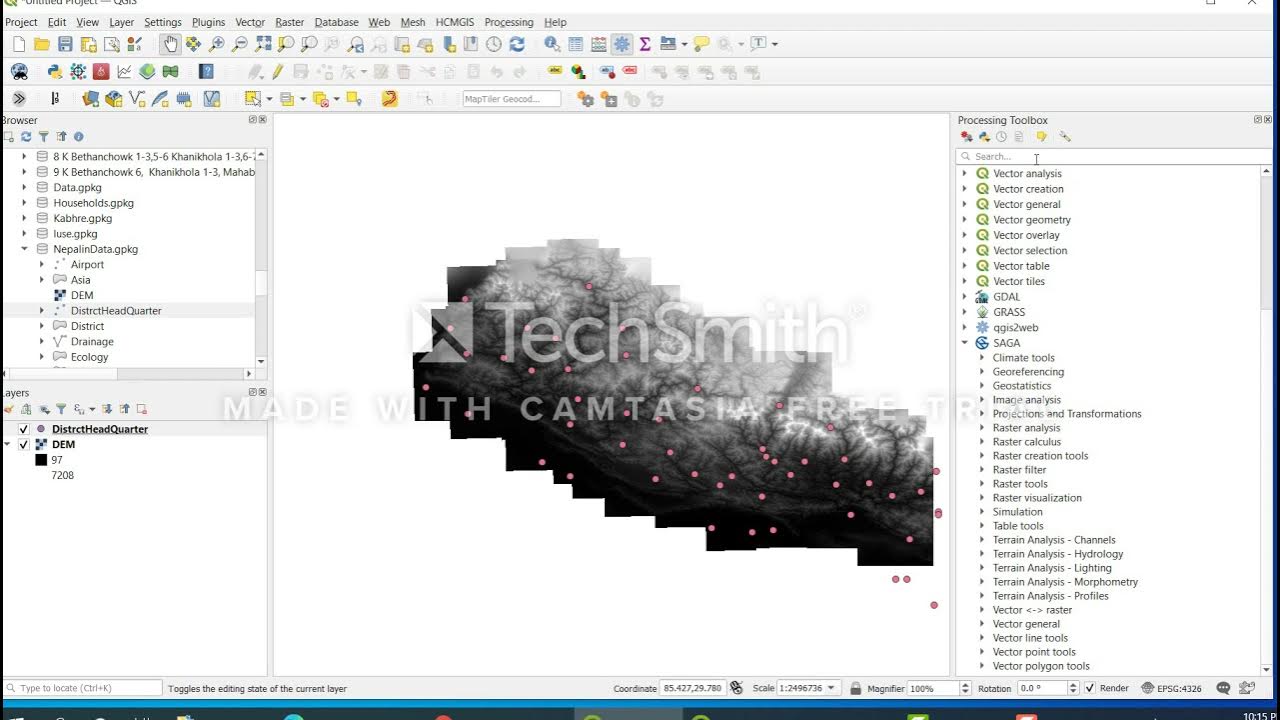Collapse the SAGA toolbox group
This screenshot has width=1280, height=720.
pos(965,343)
